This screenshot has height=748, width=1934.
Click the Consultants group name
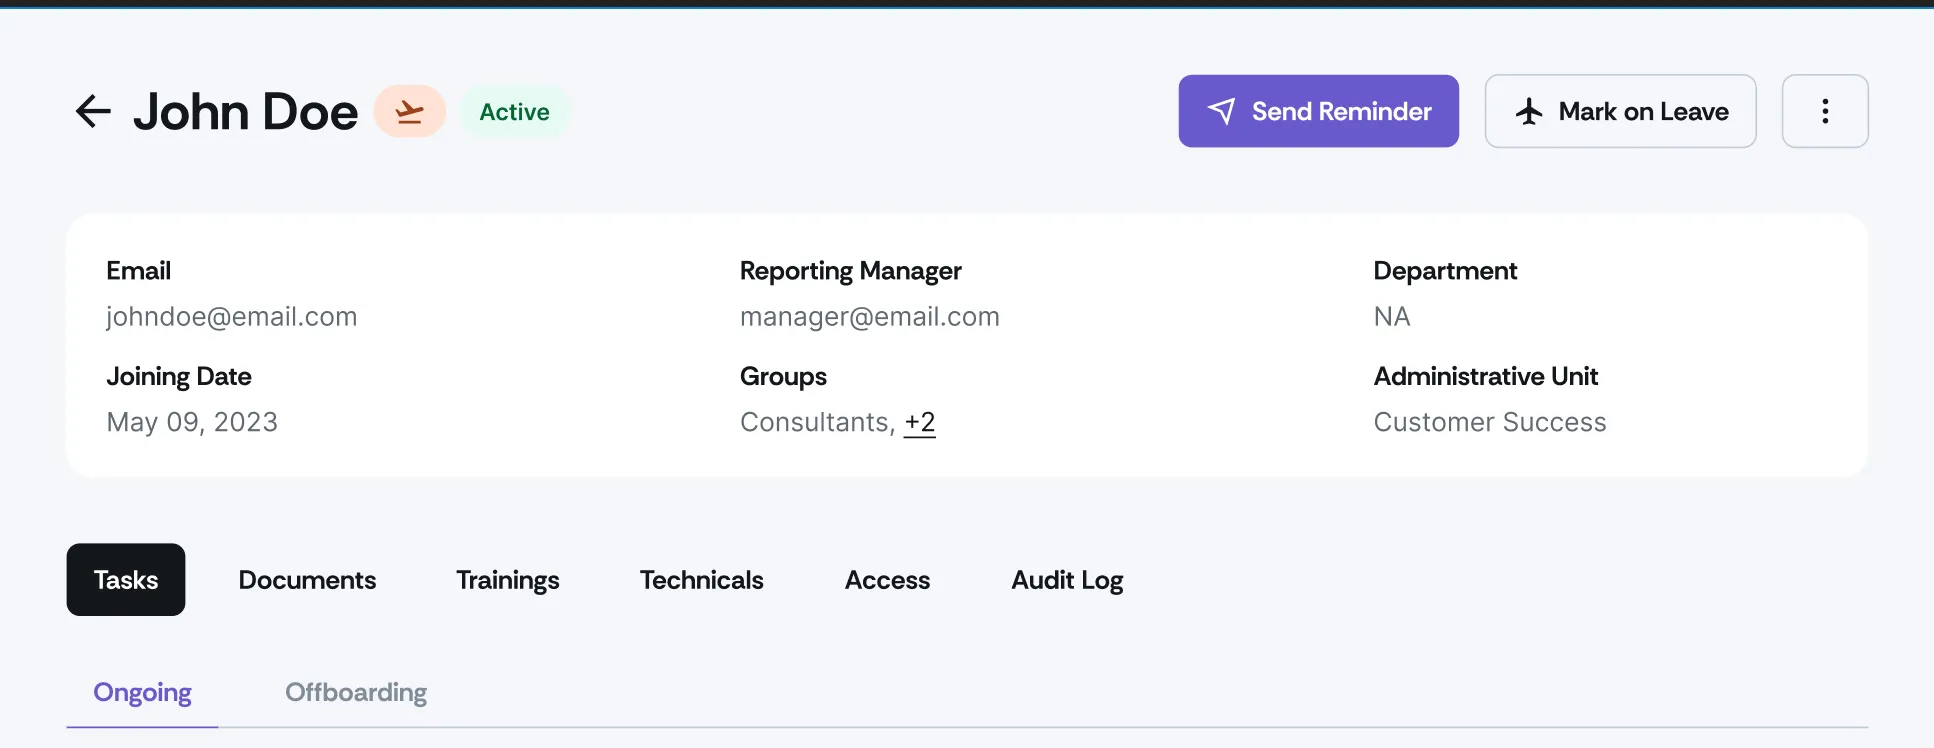[x=815, y=422]
